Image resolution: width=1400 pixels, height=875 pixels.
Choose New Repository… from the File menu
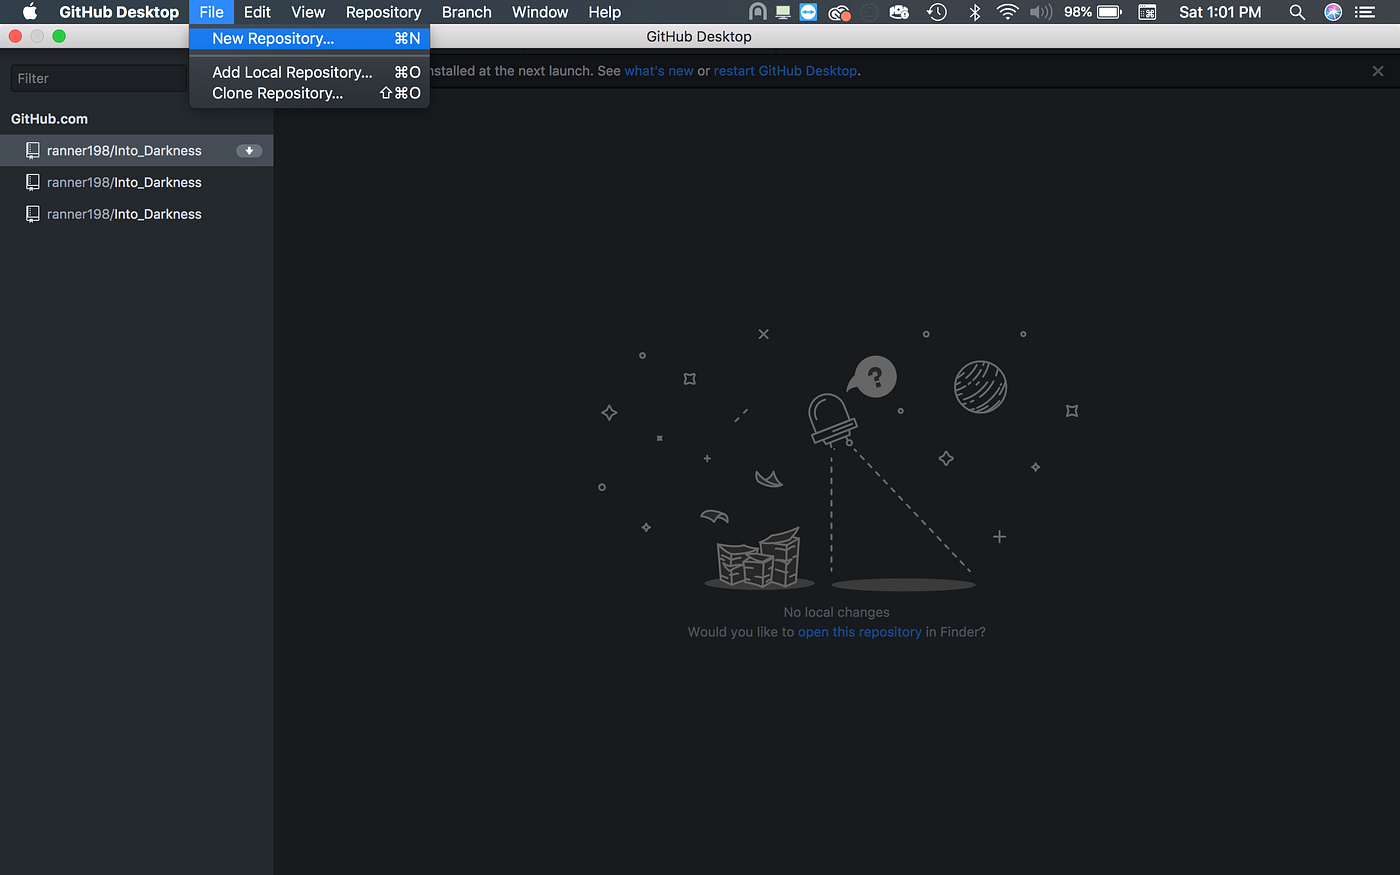[309, 38]
